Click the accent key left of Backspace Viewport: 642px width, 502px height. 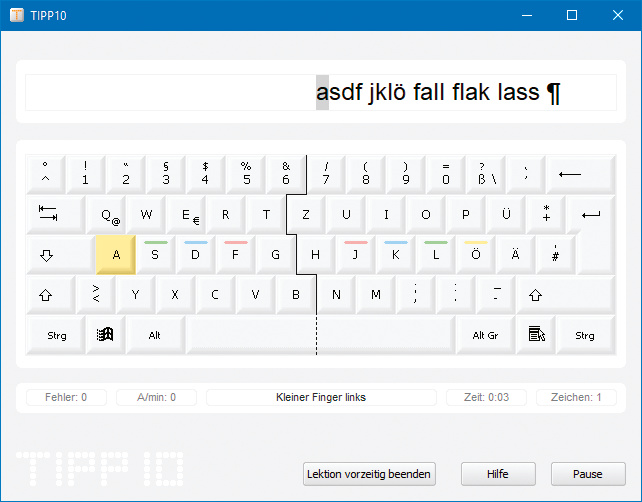(526, 174)
